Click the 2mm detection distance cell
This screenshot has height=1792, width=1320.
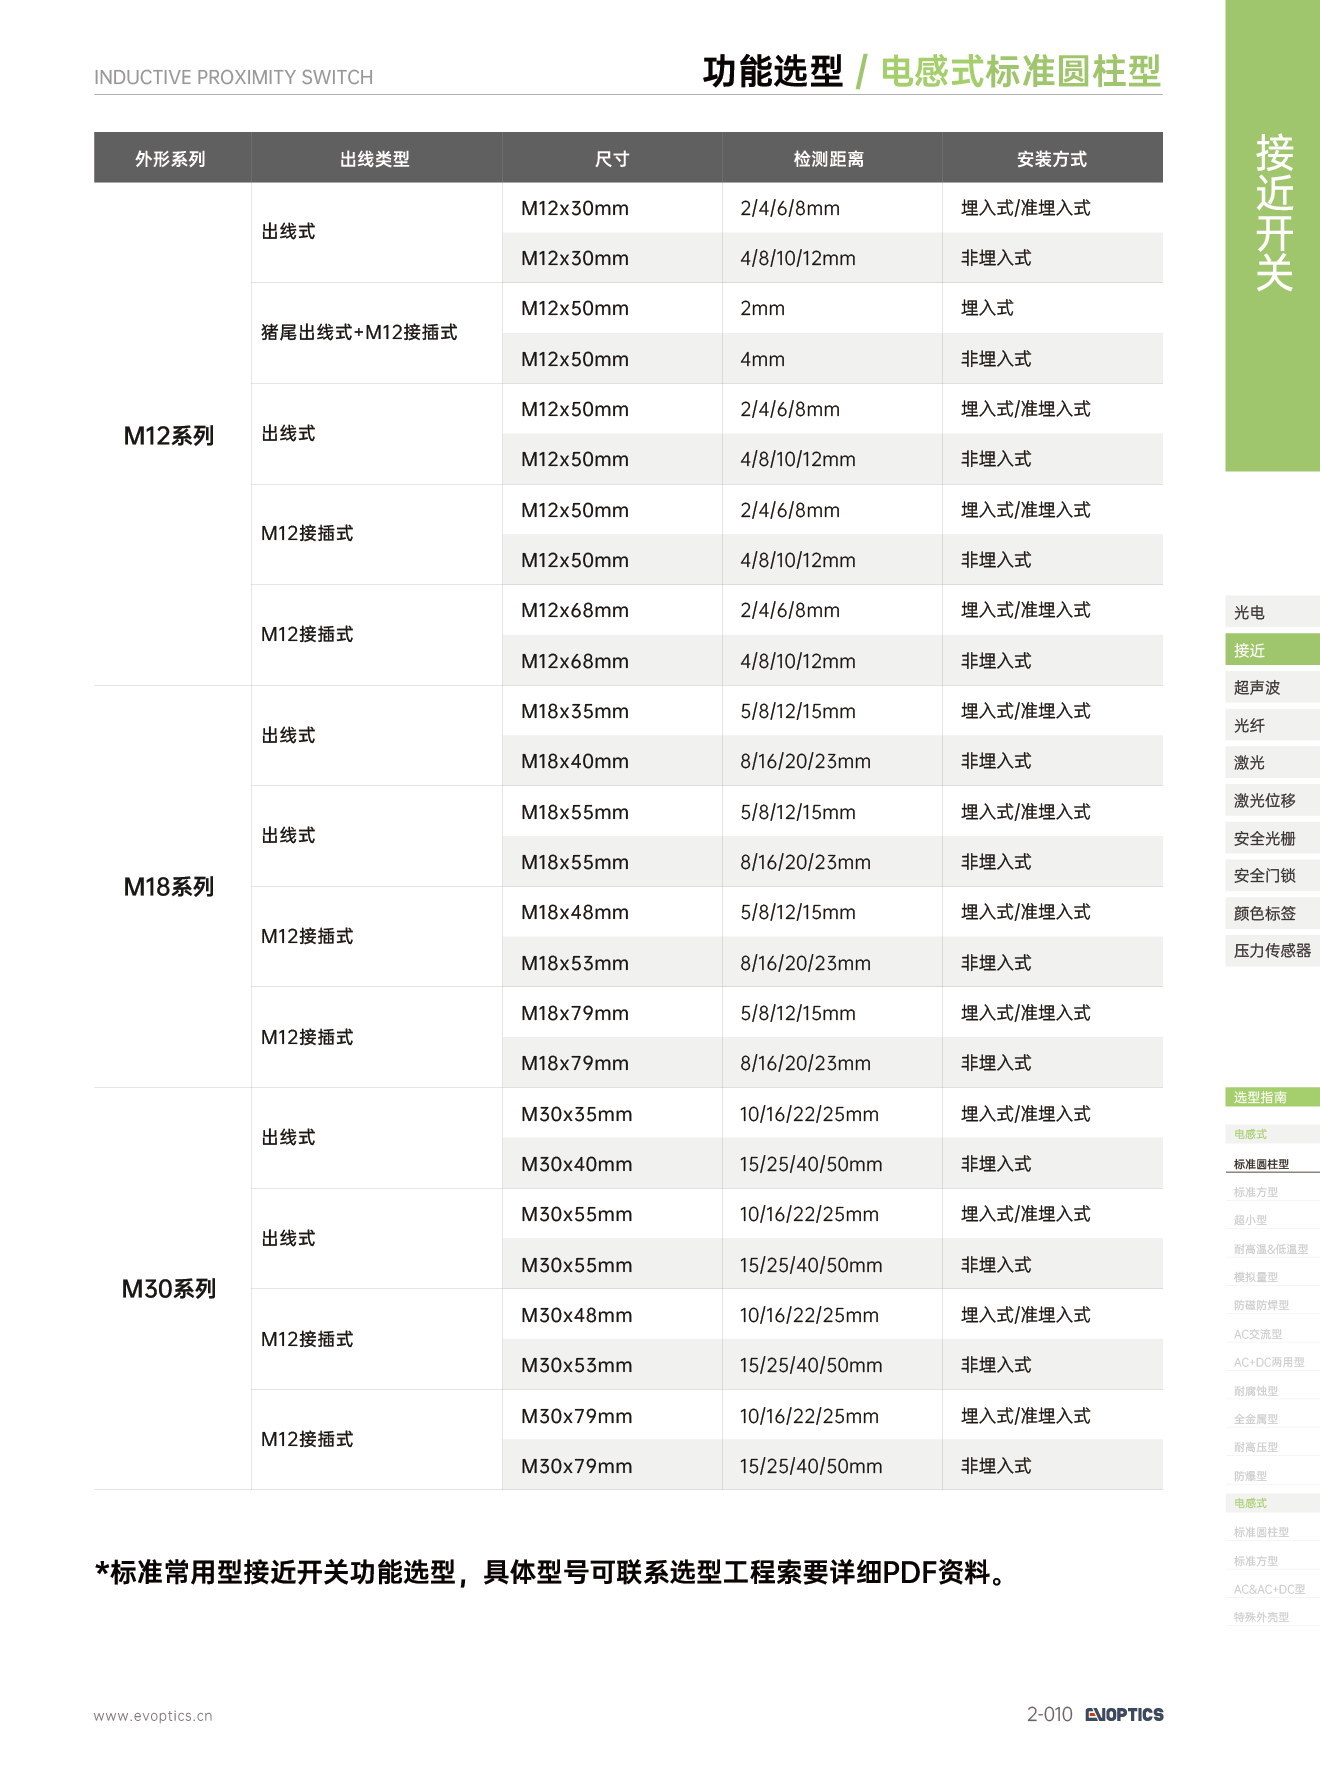click(832, 308)
